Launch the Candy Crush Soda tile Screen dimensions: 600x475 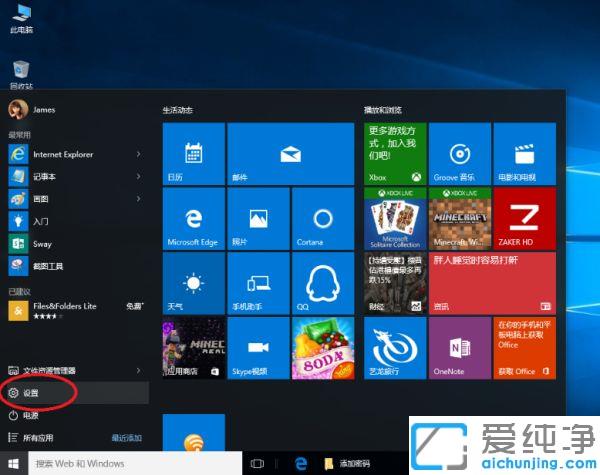[323, 348]
